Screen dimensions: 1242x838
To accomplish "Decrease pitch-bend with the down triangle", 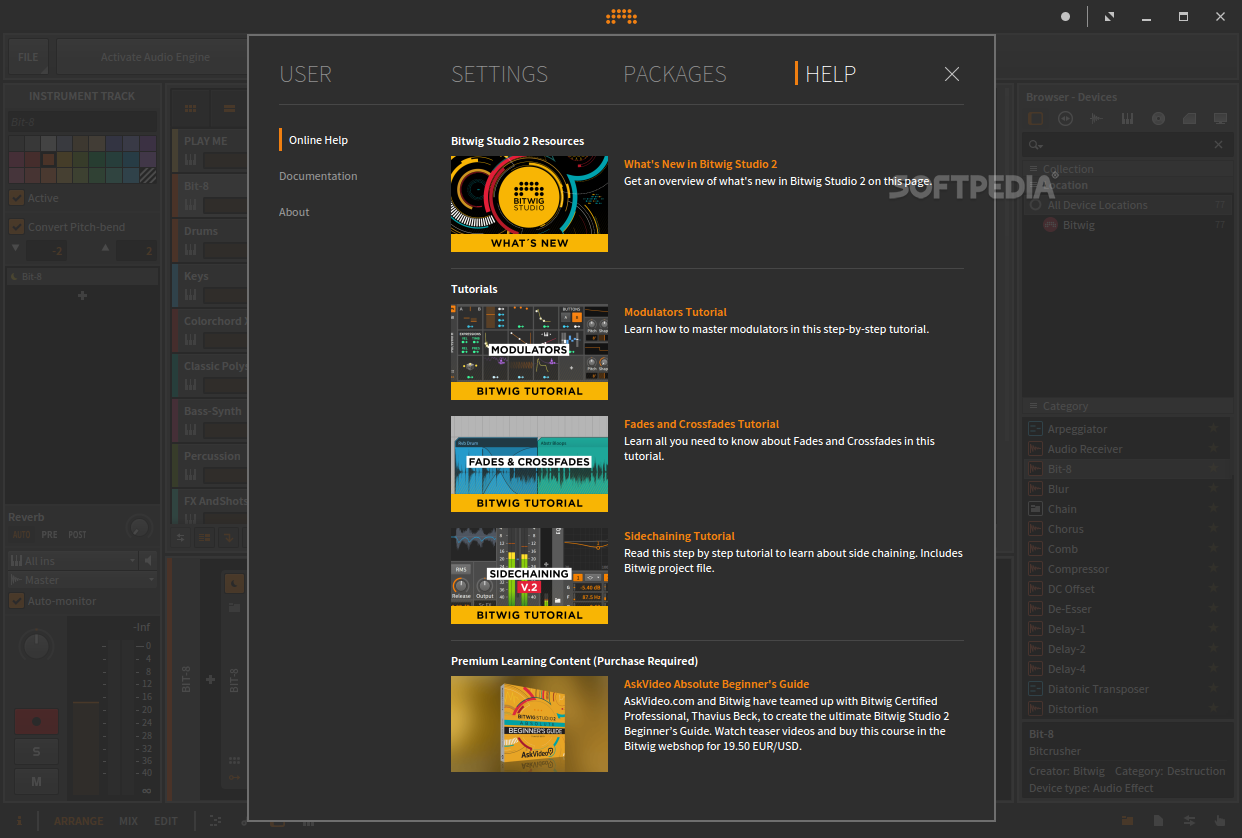I will [x=15, y=247].
